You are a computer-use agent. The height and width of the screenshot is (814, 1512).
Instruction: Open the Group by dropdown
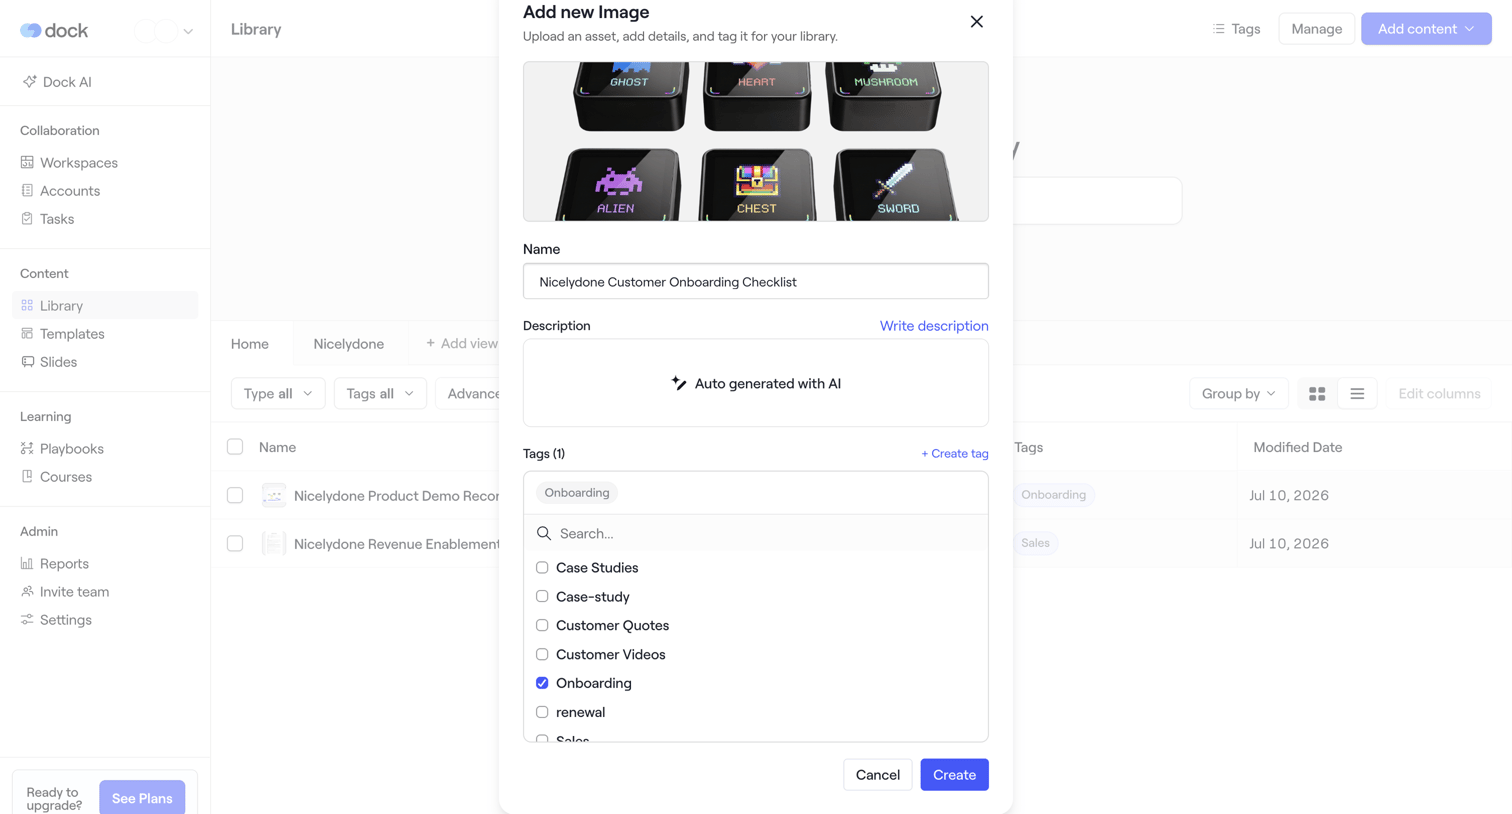[x=1238, y=394]
